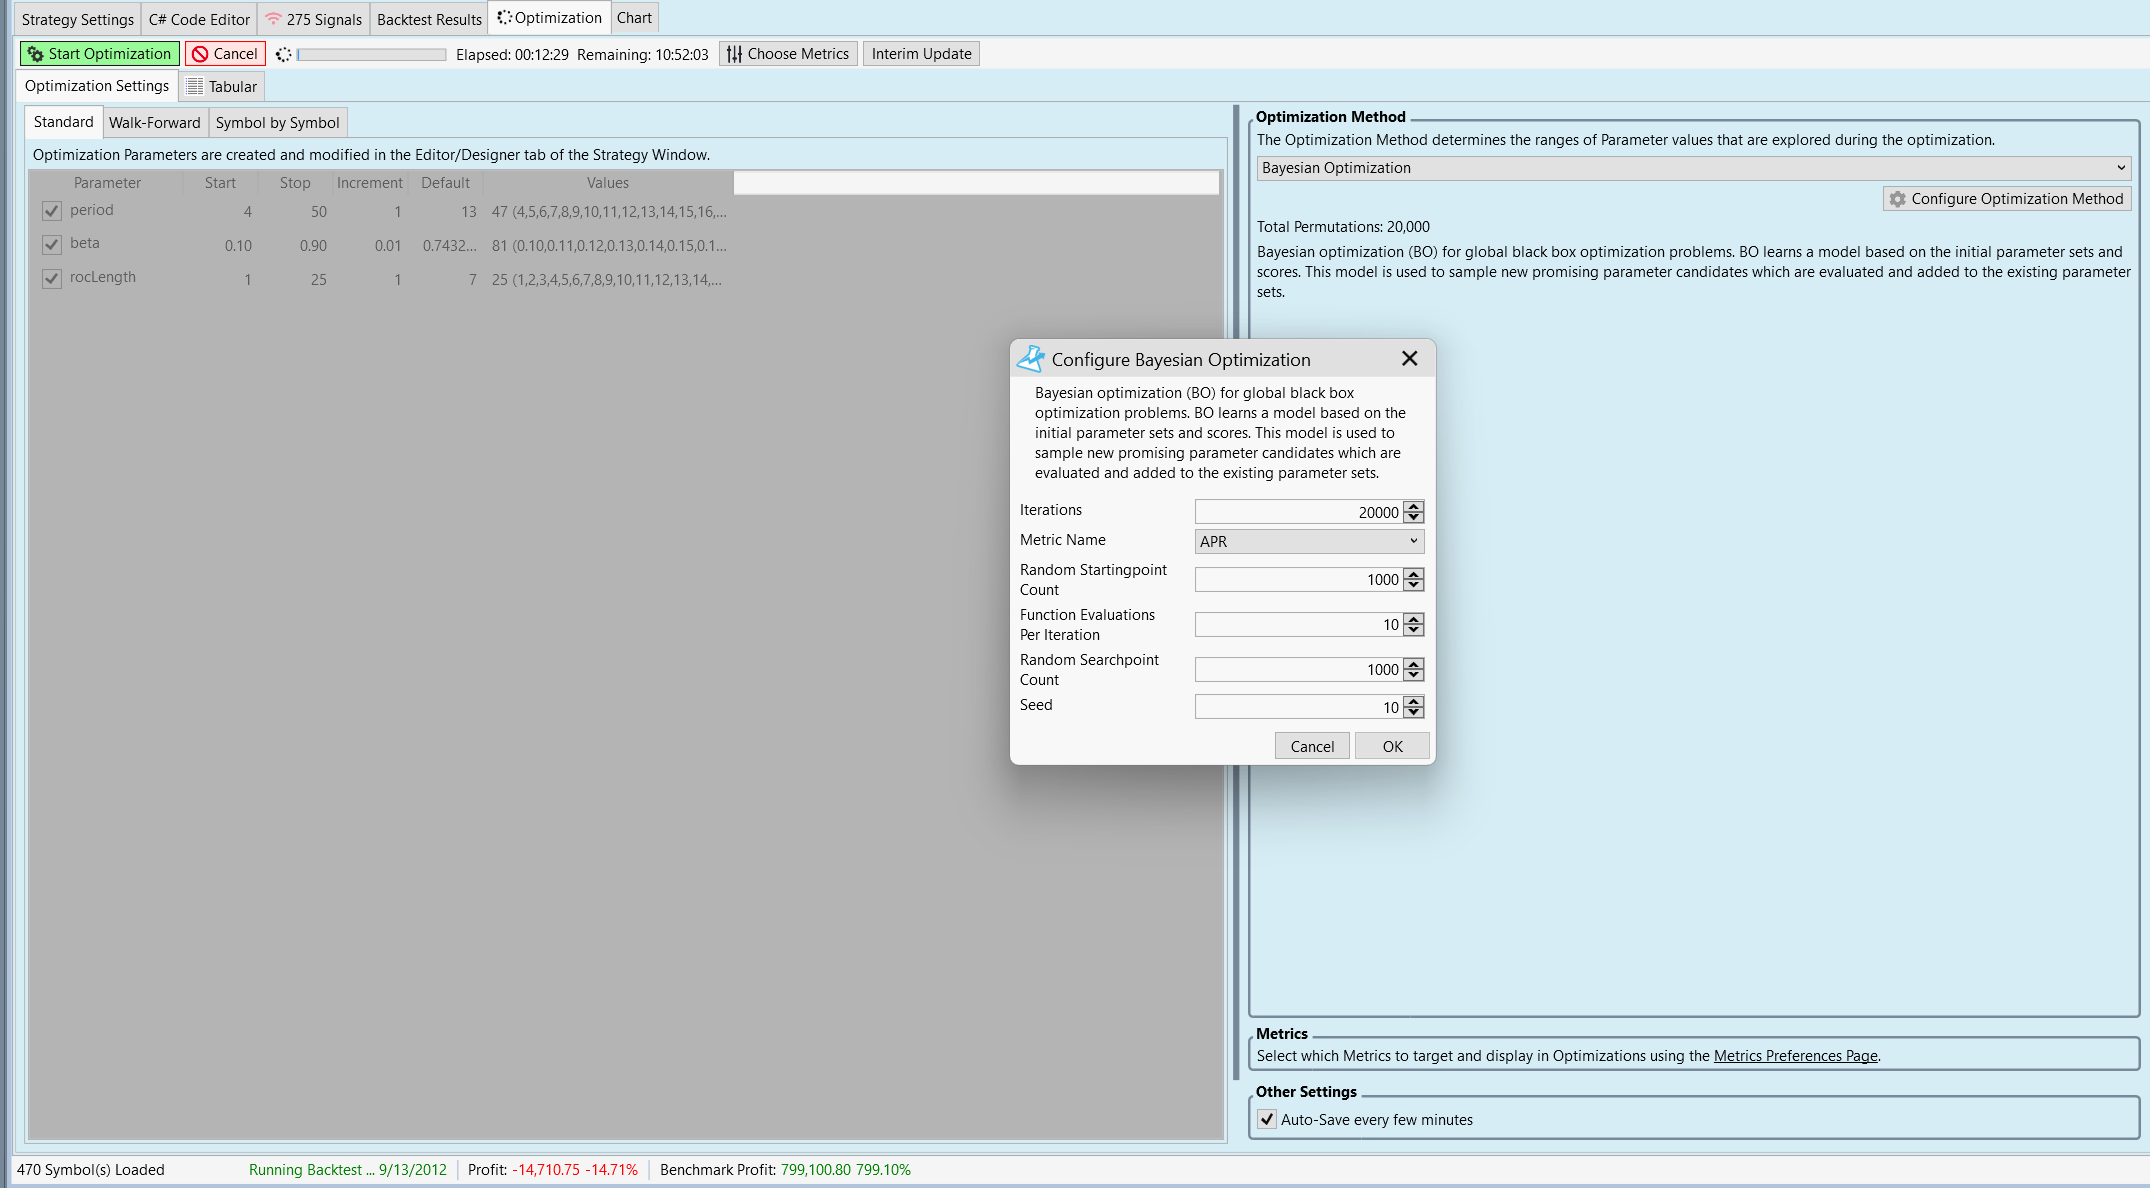Click the 275 Signals wifi icon

pos(273,19)
